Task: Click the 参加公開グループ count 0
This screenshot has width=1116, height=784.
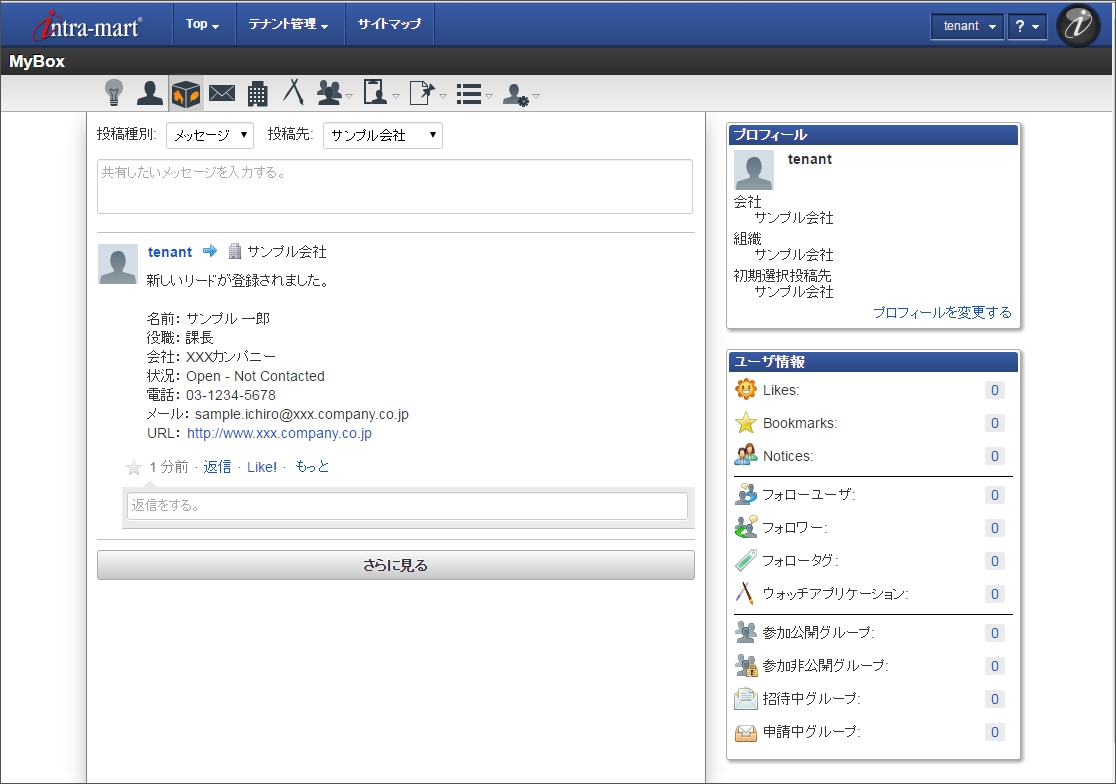Action: [995, 633]
